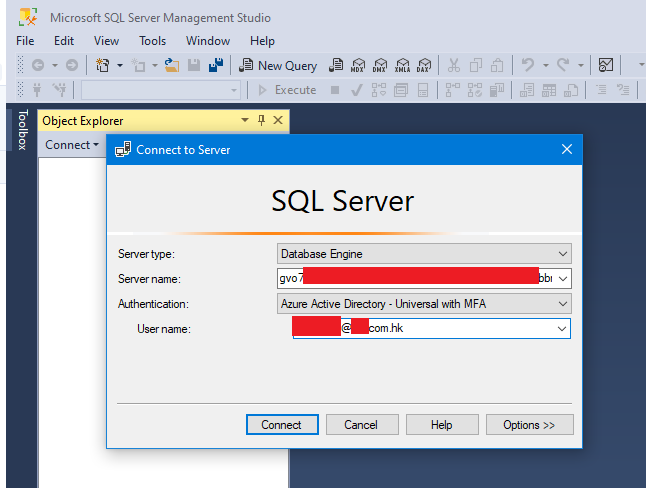
Task: Open the View menu
Action: coord(107,41)
